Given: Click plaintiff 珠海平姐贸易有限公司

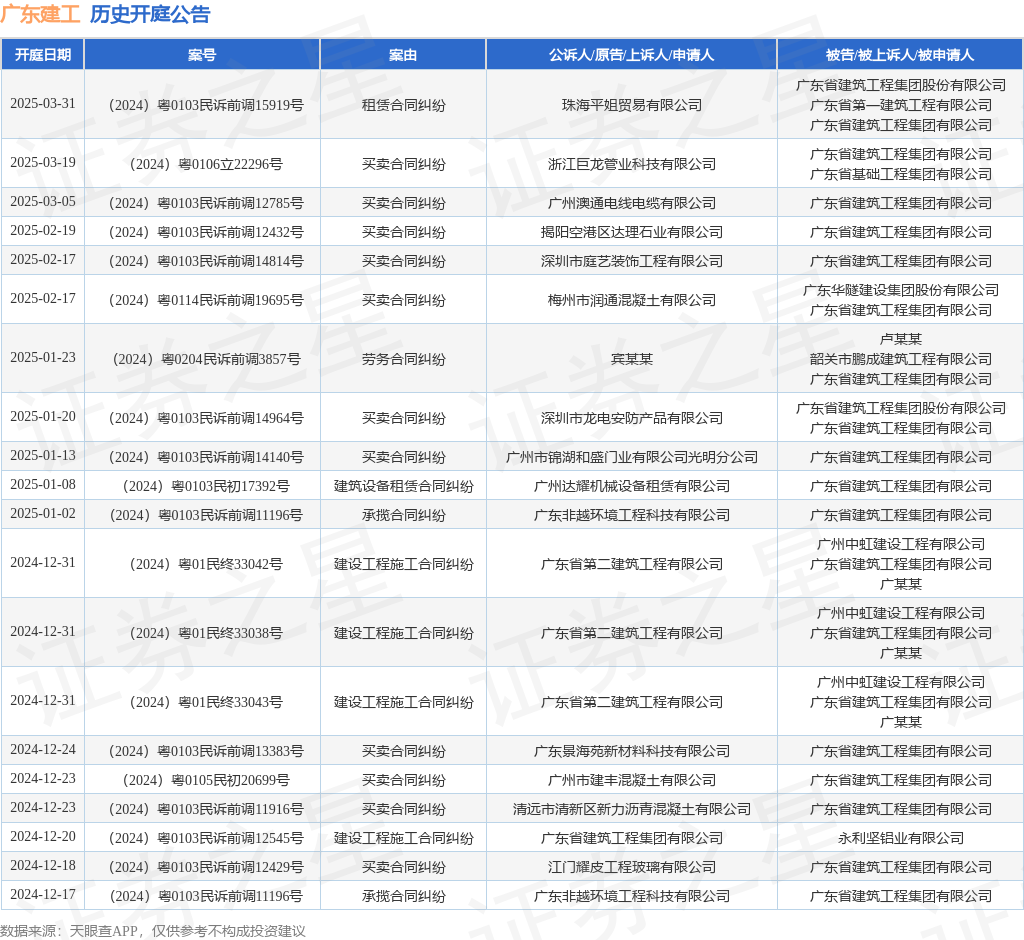Looking at the screenshot, I should [x=632, y=105].
